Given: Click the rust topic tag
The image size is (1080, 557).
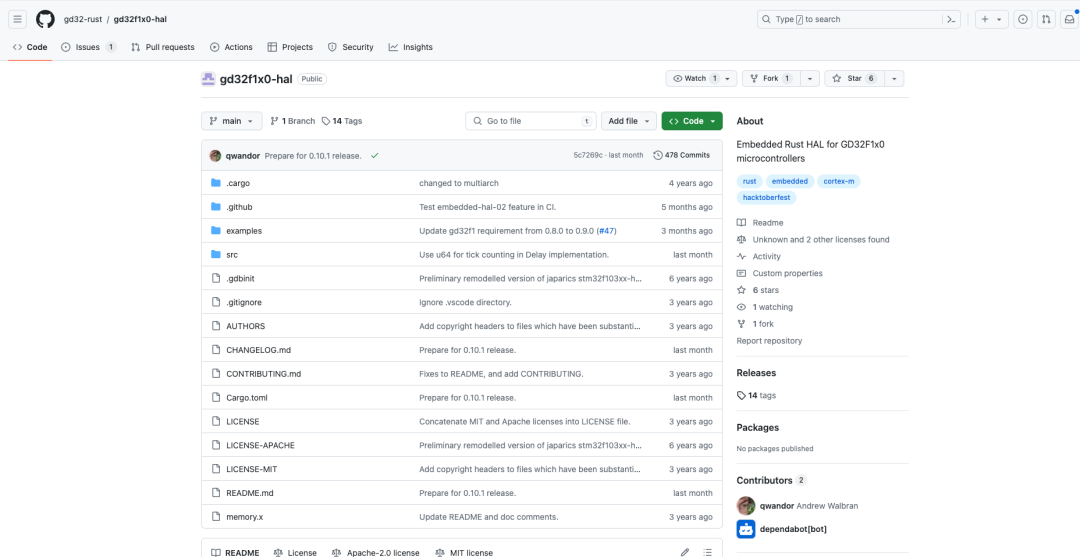Looking at the screenshot, I should 749,181.
